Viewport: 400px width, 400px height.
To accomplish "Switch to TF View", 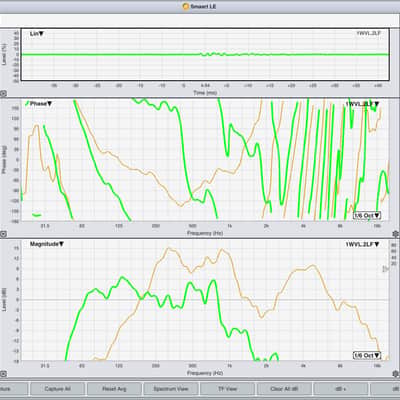I will point(227,389).
